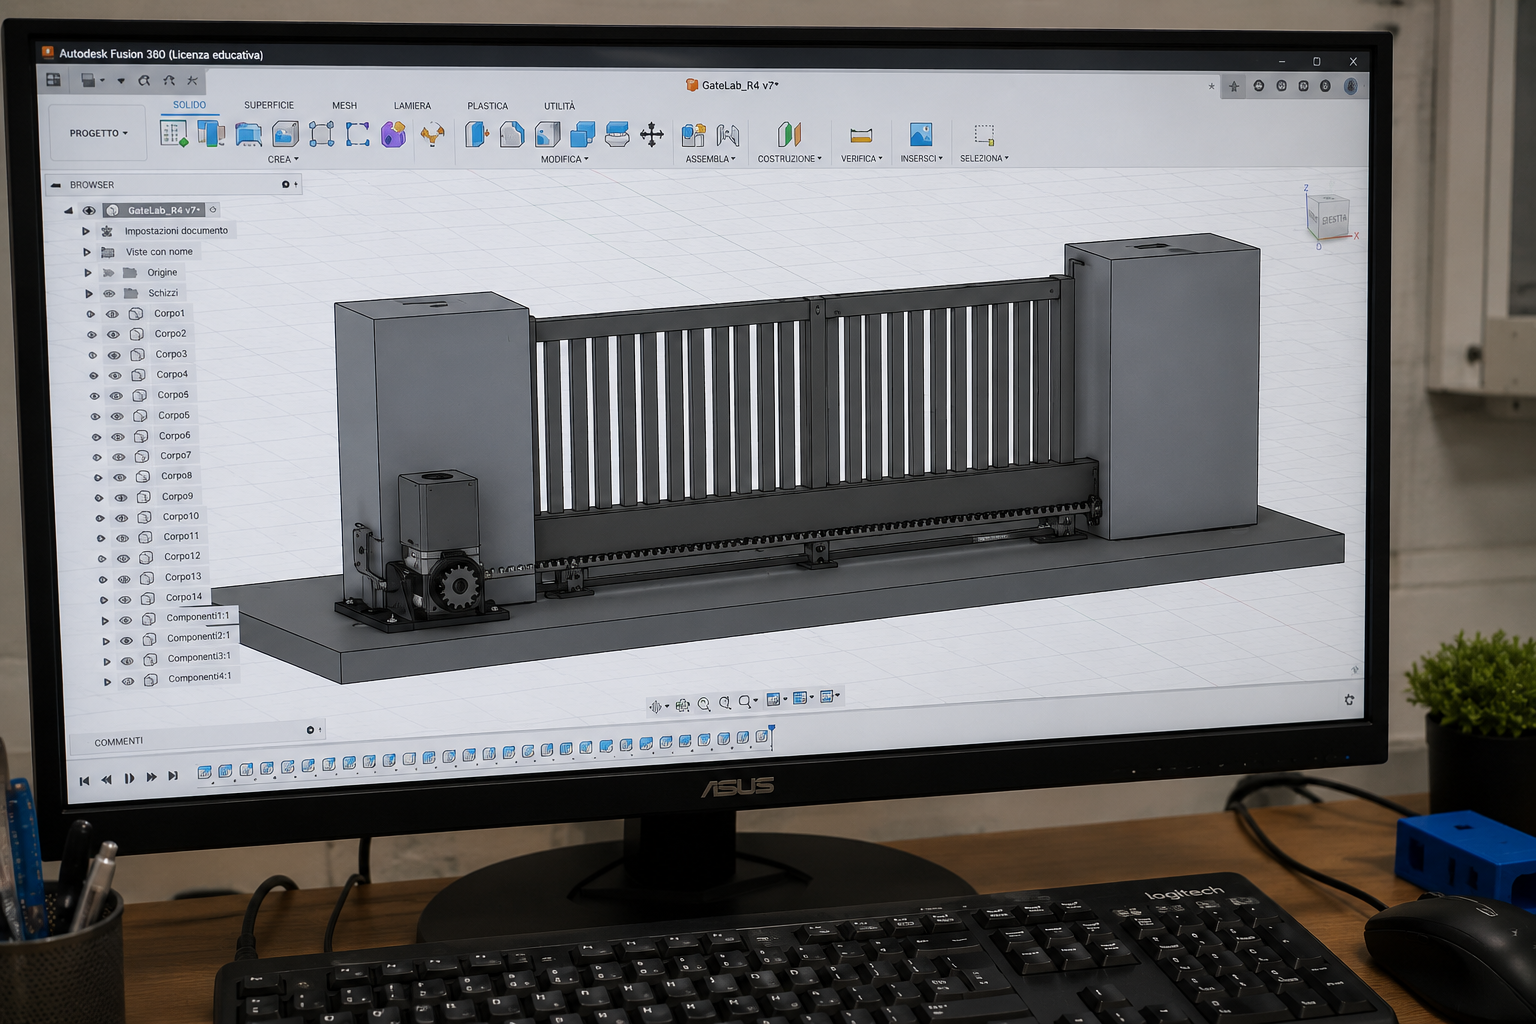Activate the radio button beside GateLab_R4 v7
1536x1024 pixels.
213,209
